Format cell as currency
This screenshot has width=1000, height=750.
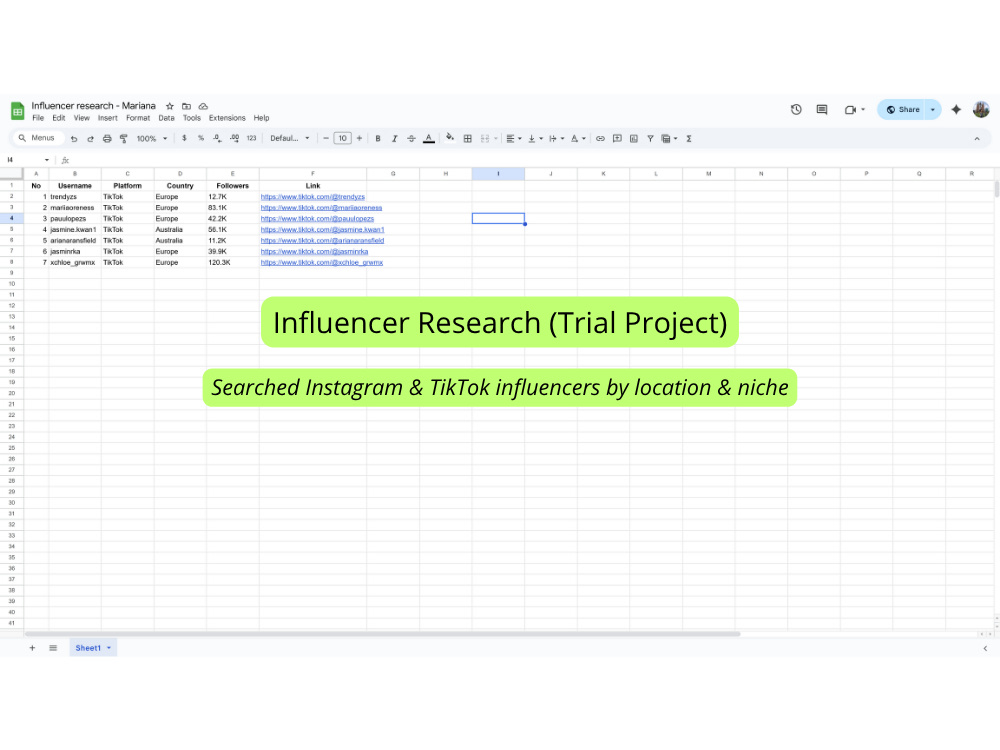pos(184,138)
